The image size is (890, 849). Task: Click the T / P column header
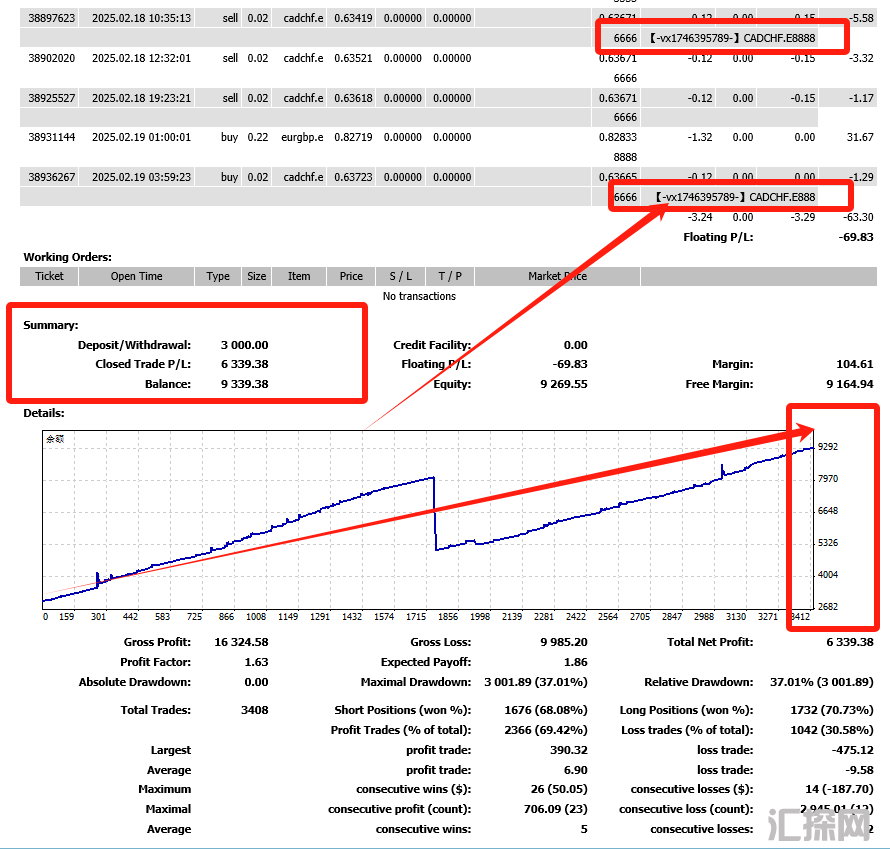tap(449, 276)
